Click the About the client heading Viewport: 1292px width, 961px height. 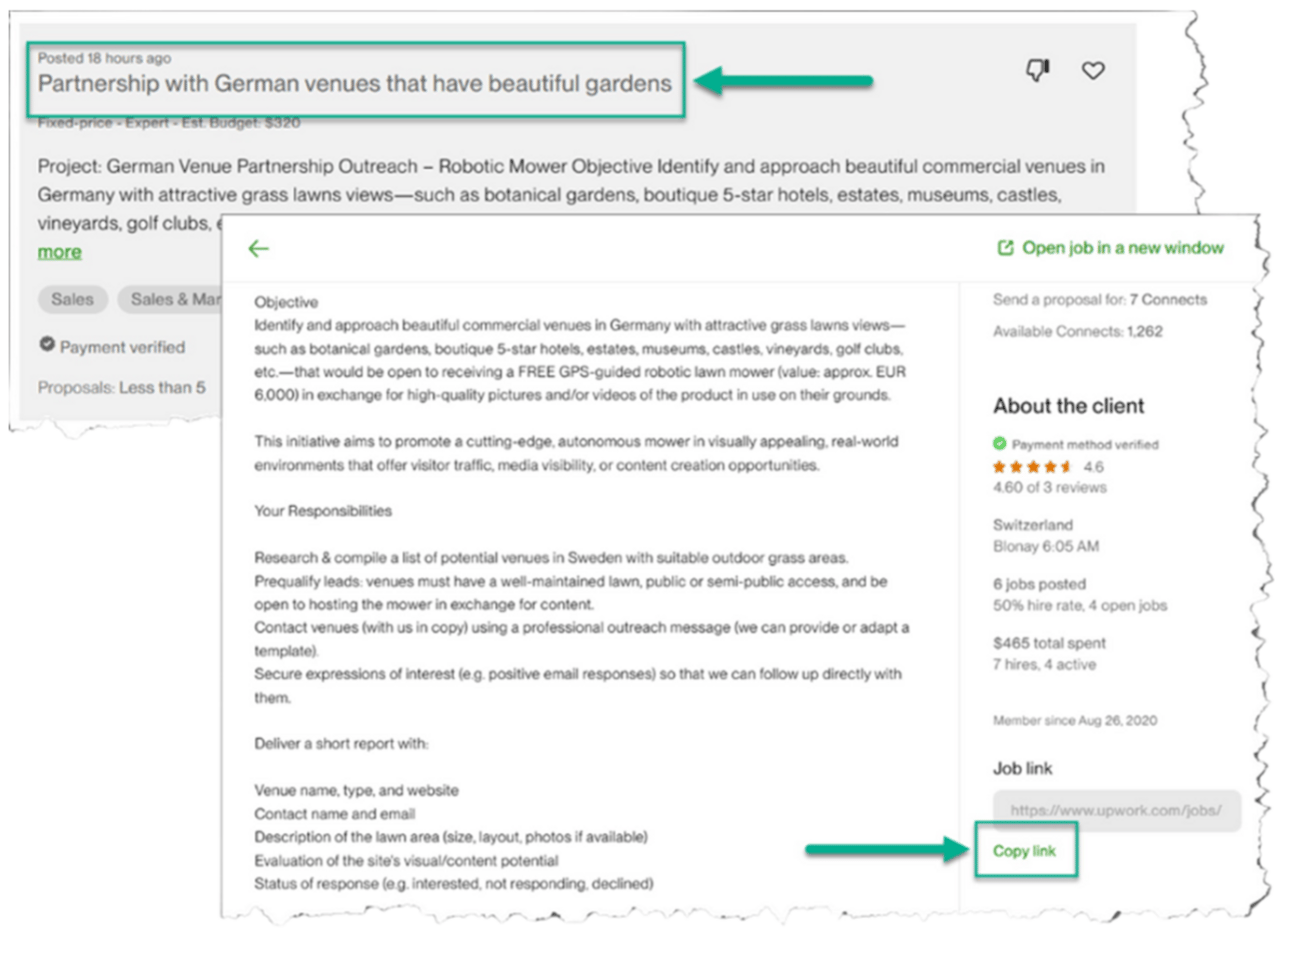[x=1068, y=406]
